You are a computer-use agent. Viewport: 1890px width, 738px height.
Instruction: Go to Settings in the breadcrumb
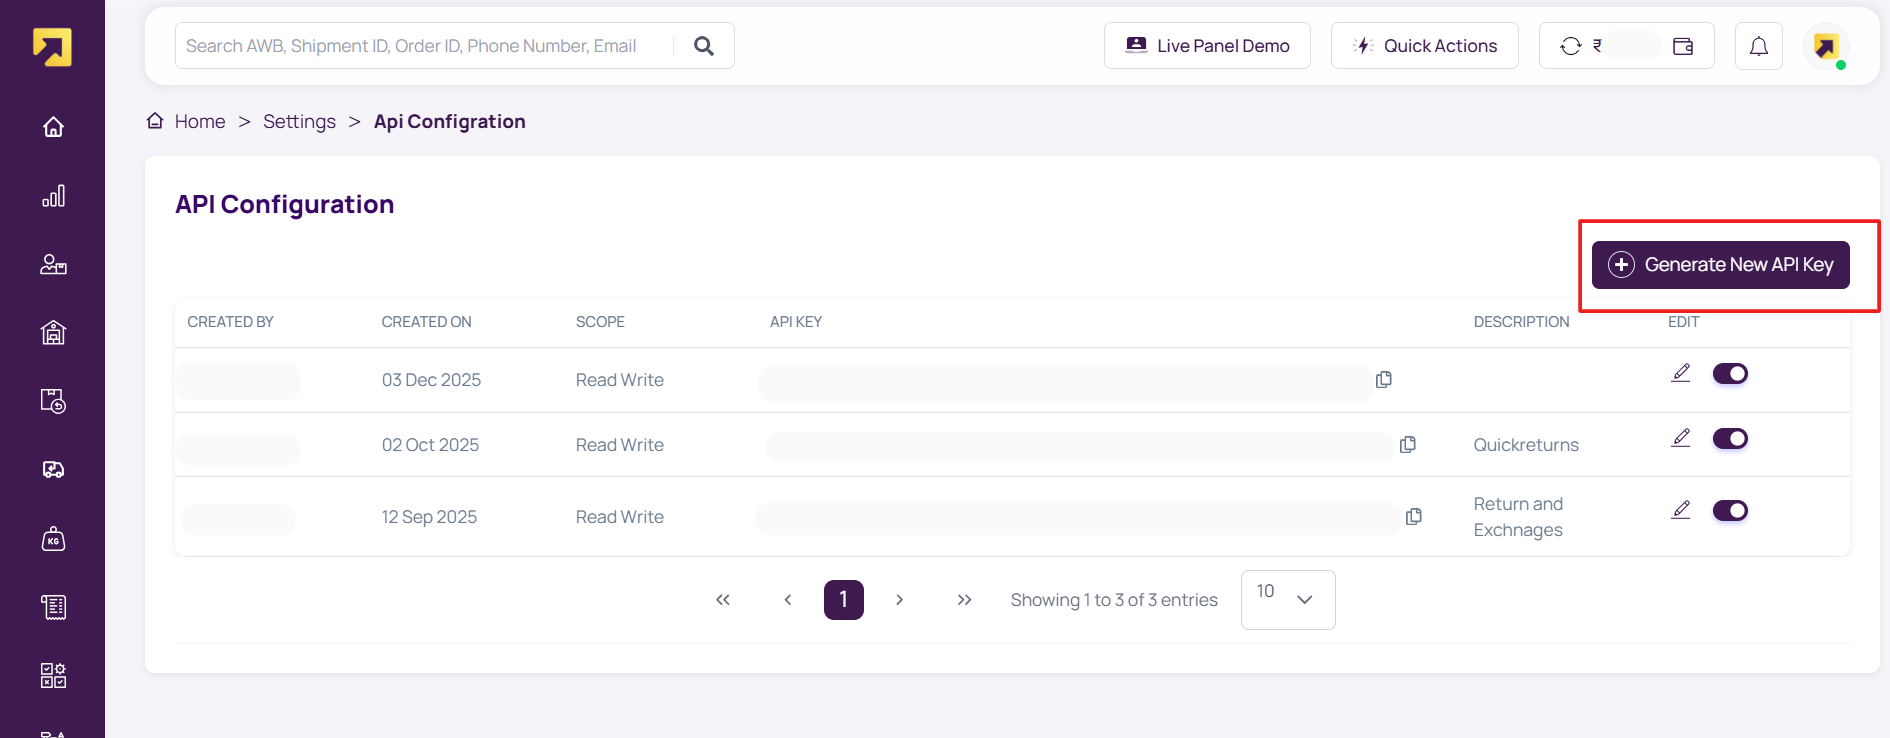pyautogui.click(x=299, y=122)
